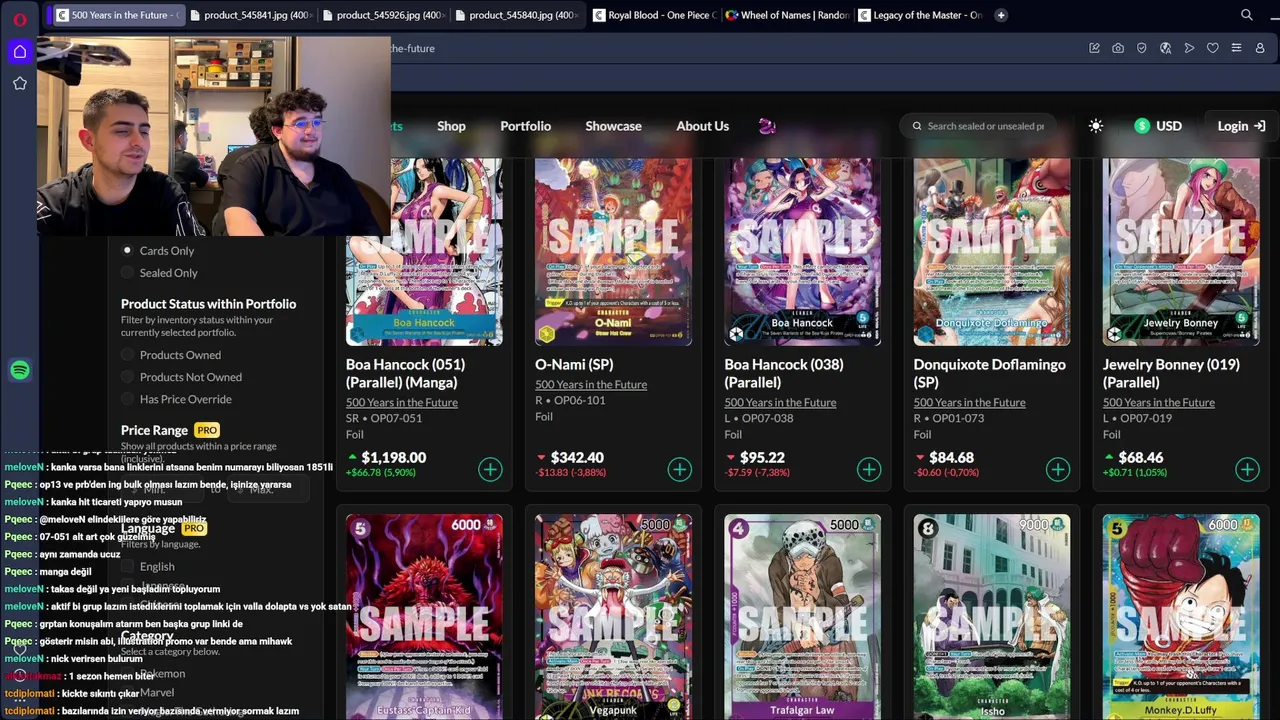Open Boa Hancock (051) (Parallel) (Manga) title
Viewport: 1280px width, 720px height.
405,373
